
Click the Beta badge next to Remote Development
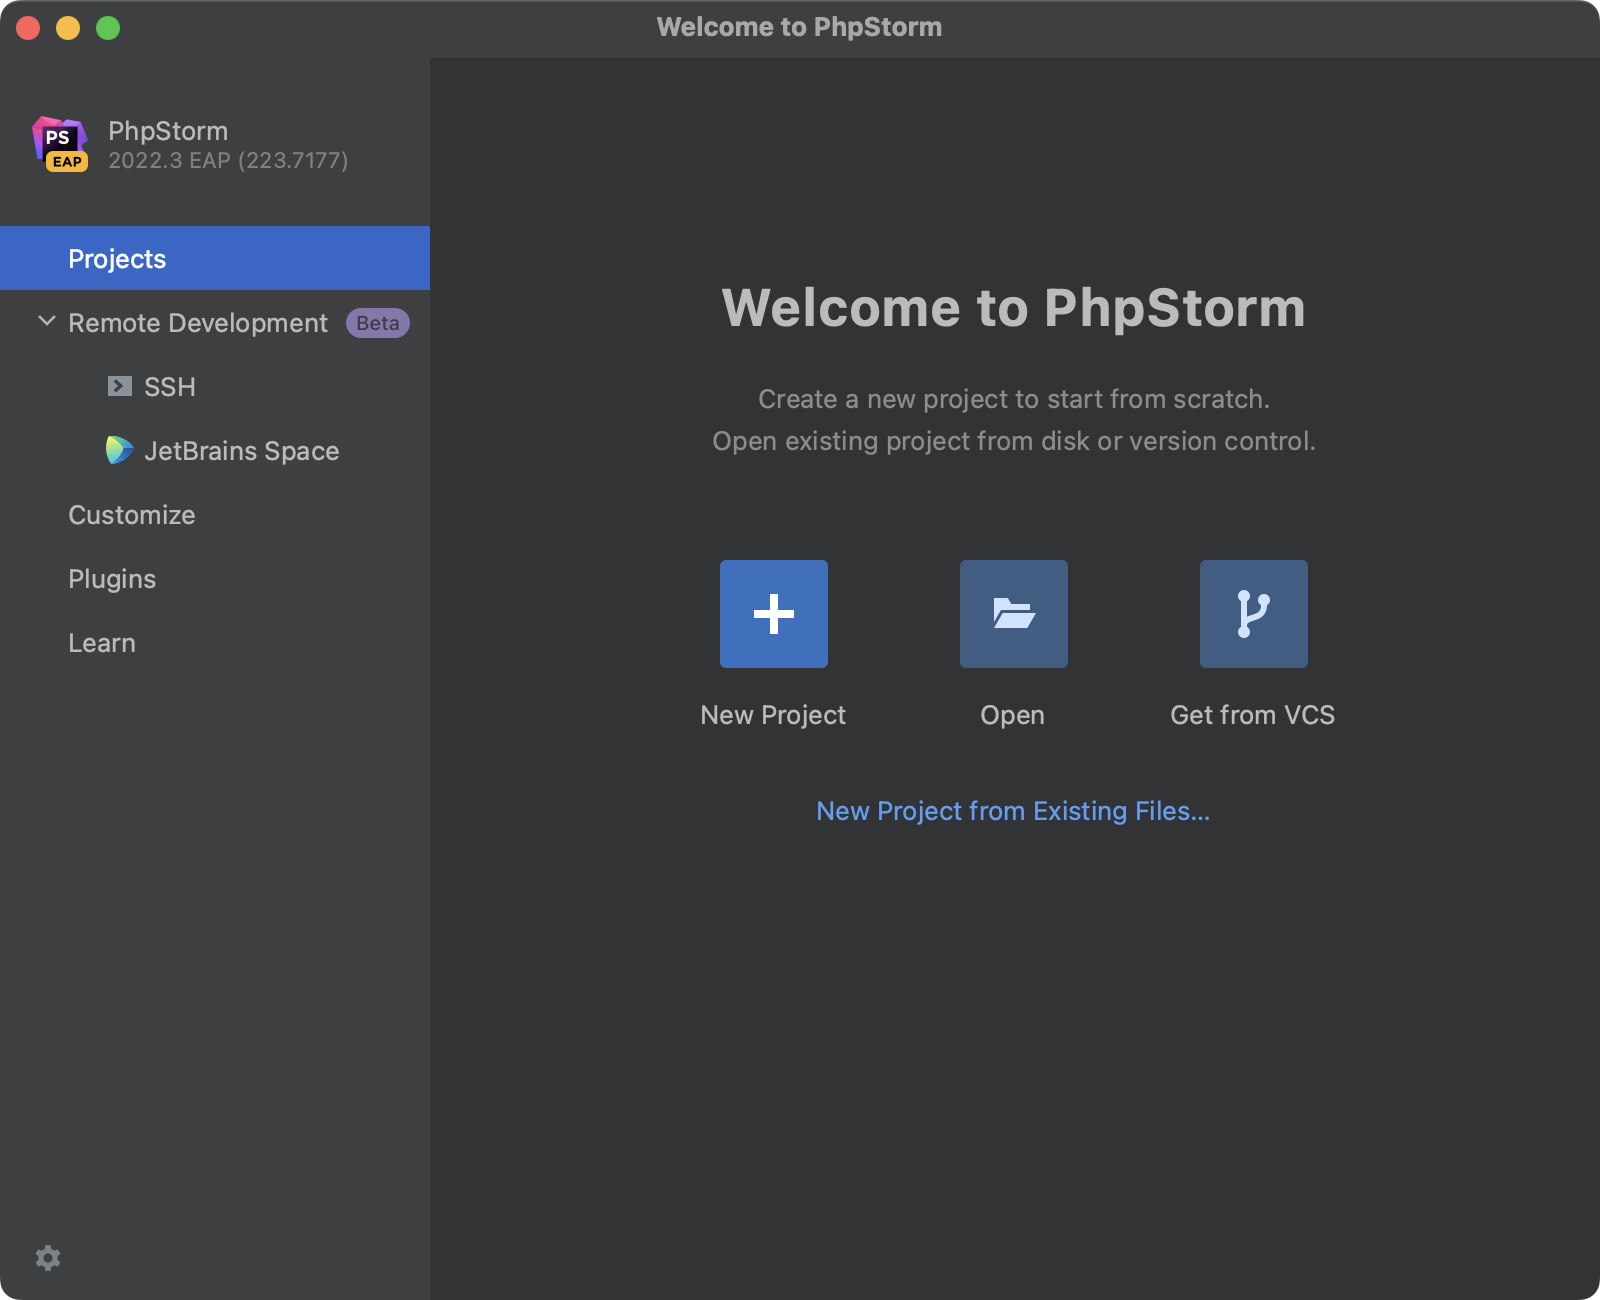click(x=377, y=323)
